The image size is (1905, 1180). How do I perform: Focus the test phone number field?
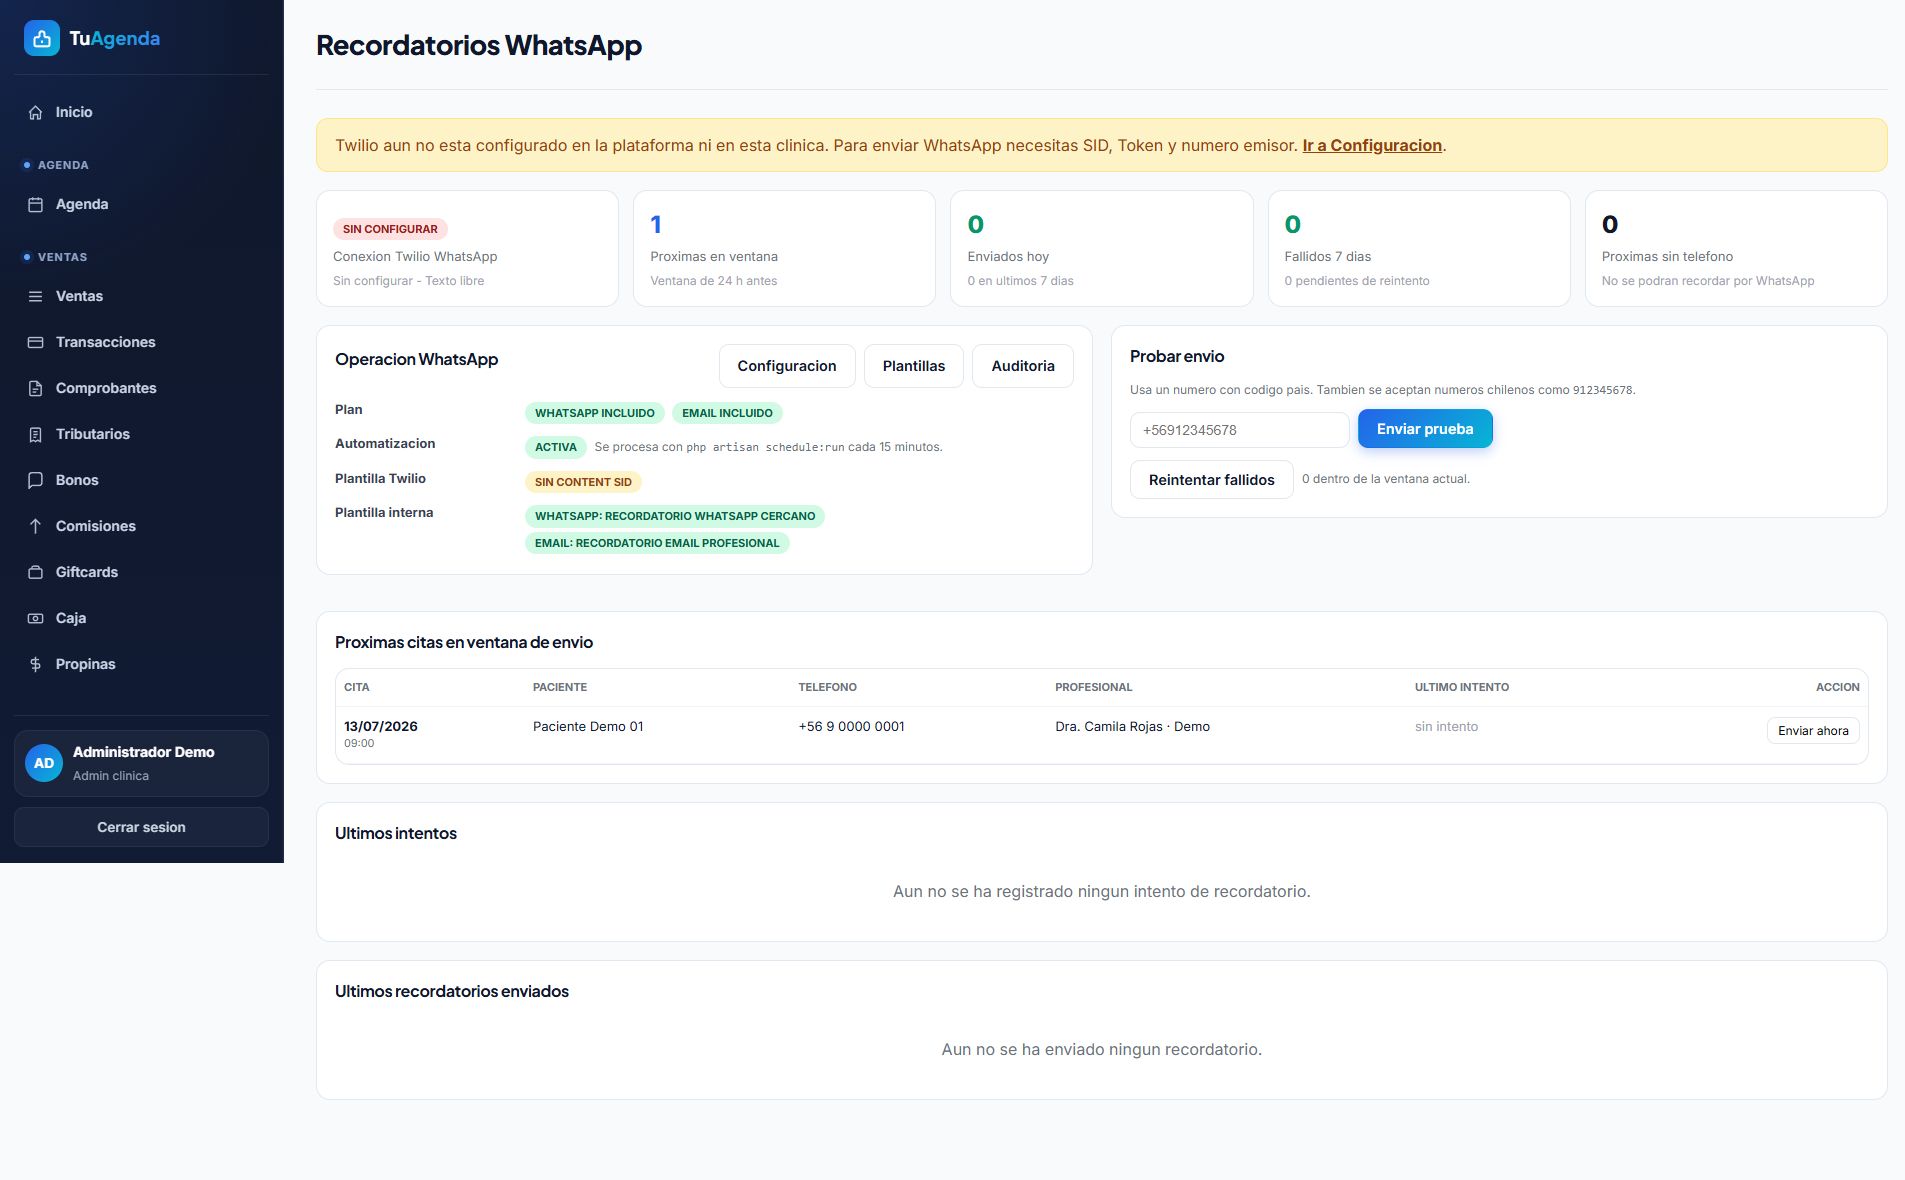pyautogui.click(x=1239, y=430)
